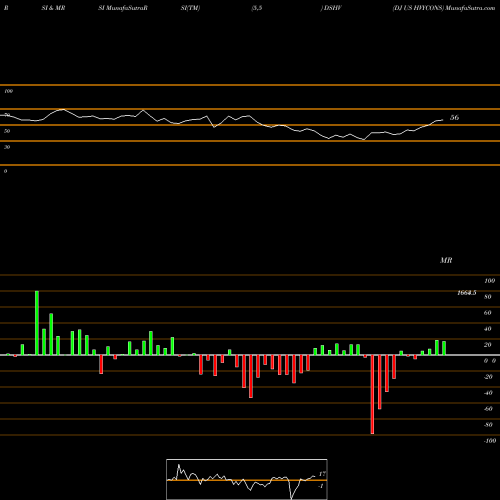Image resolution: width=500 pixels, height=500 pixels.
Task: Click the MR axis label -40
Action: (488, 393)
